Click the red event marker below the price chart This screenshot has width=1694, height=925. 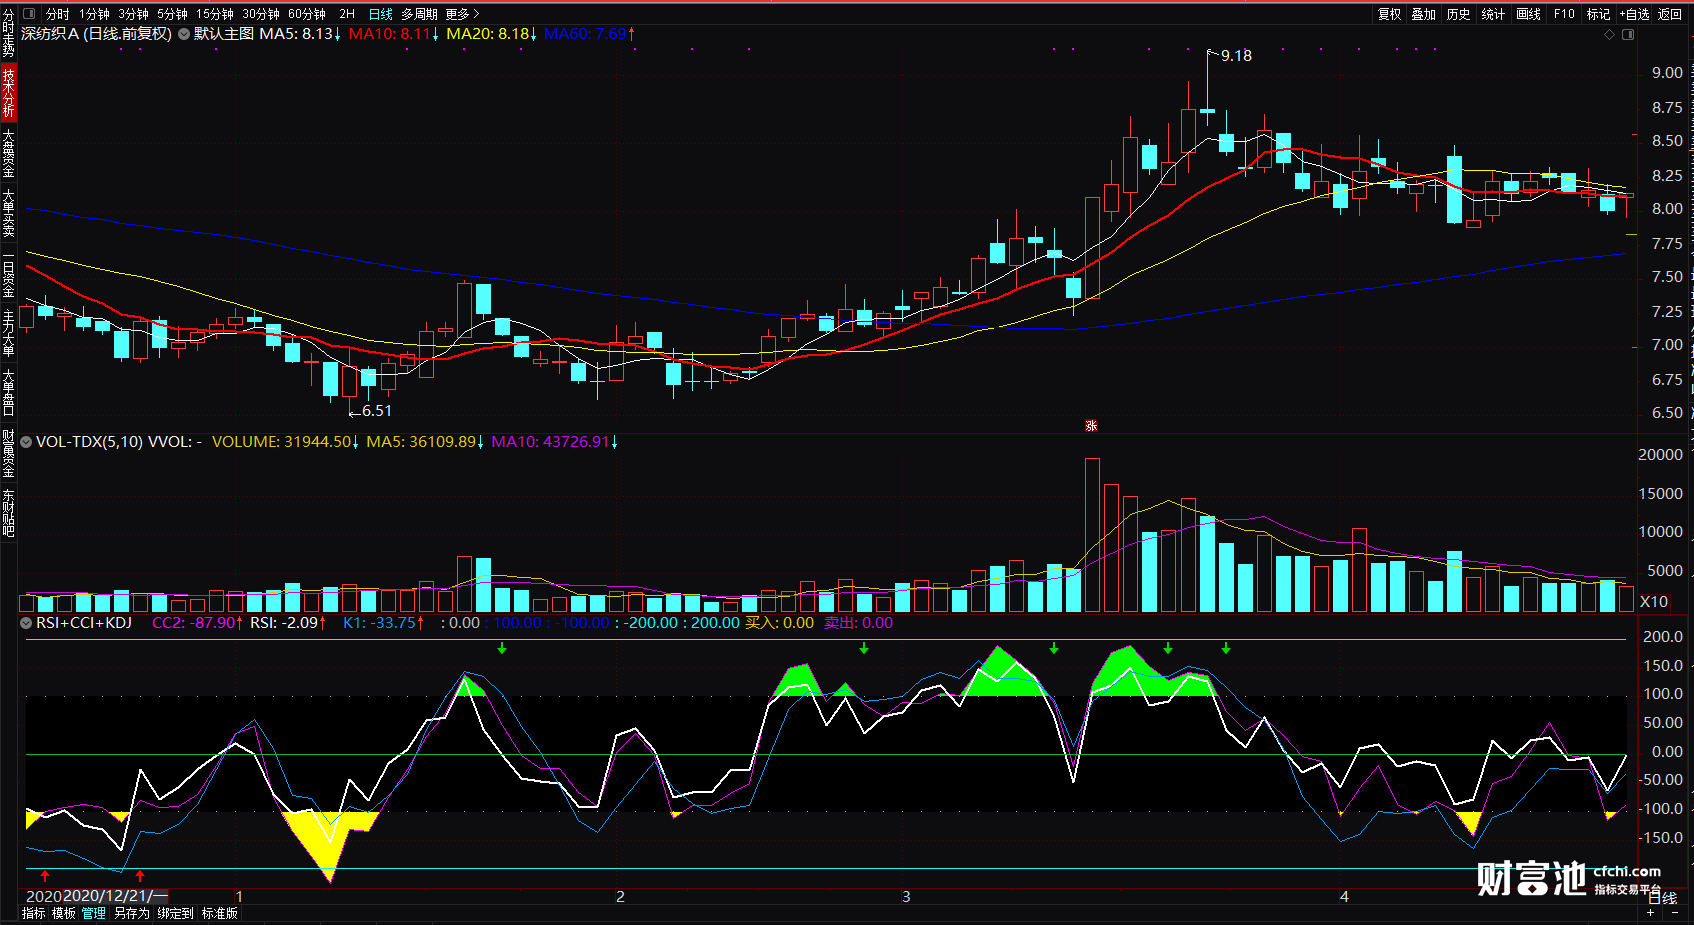point(1091,426)
